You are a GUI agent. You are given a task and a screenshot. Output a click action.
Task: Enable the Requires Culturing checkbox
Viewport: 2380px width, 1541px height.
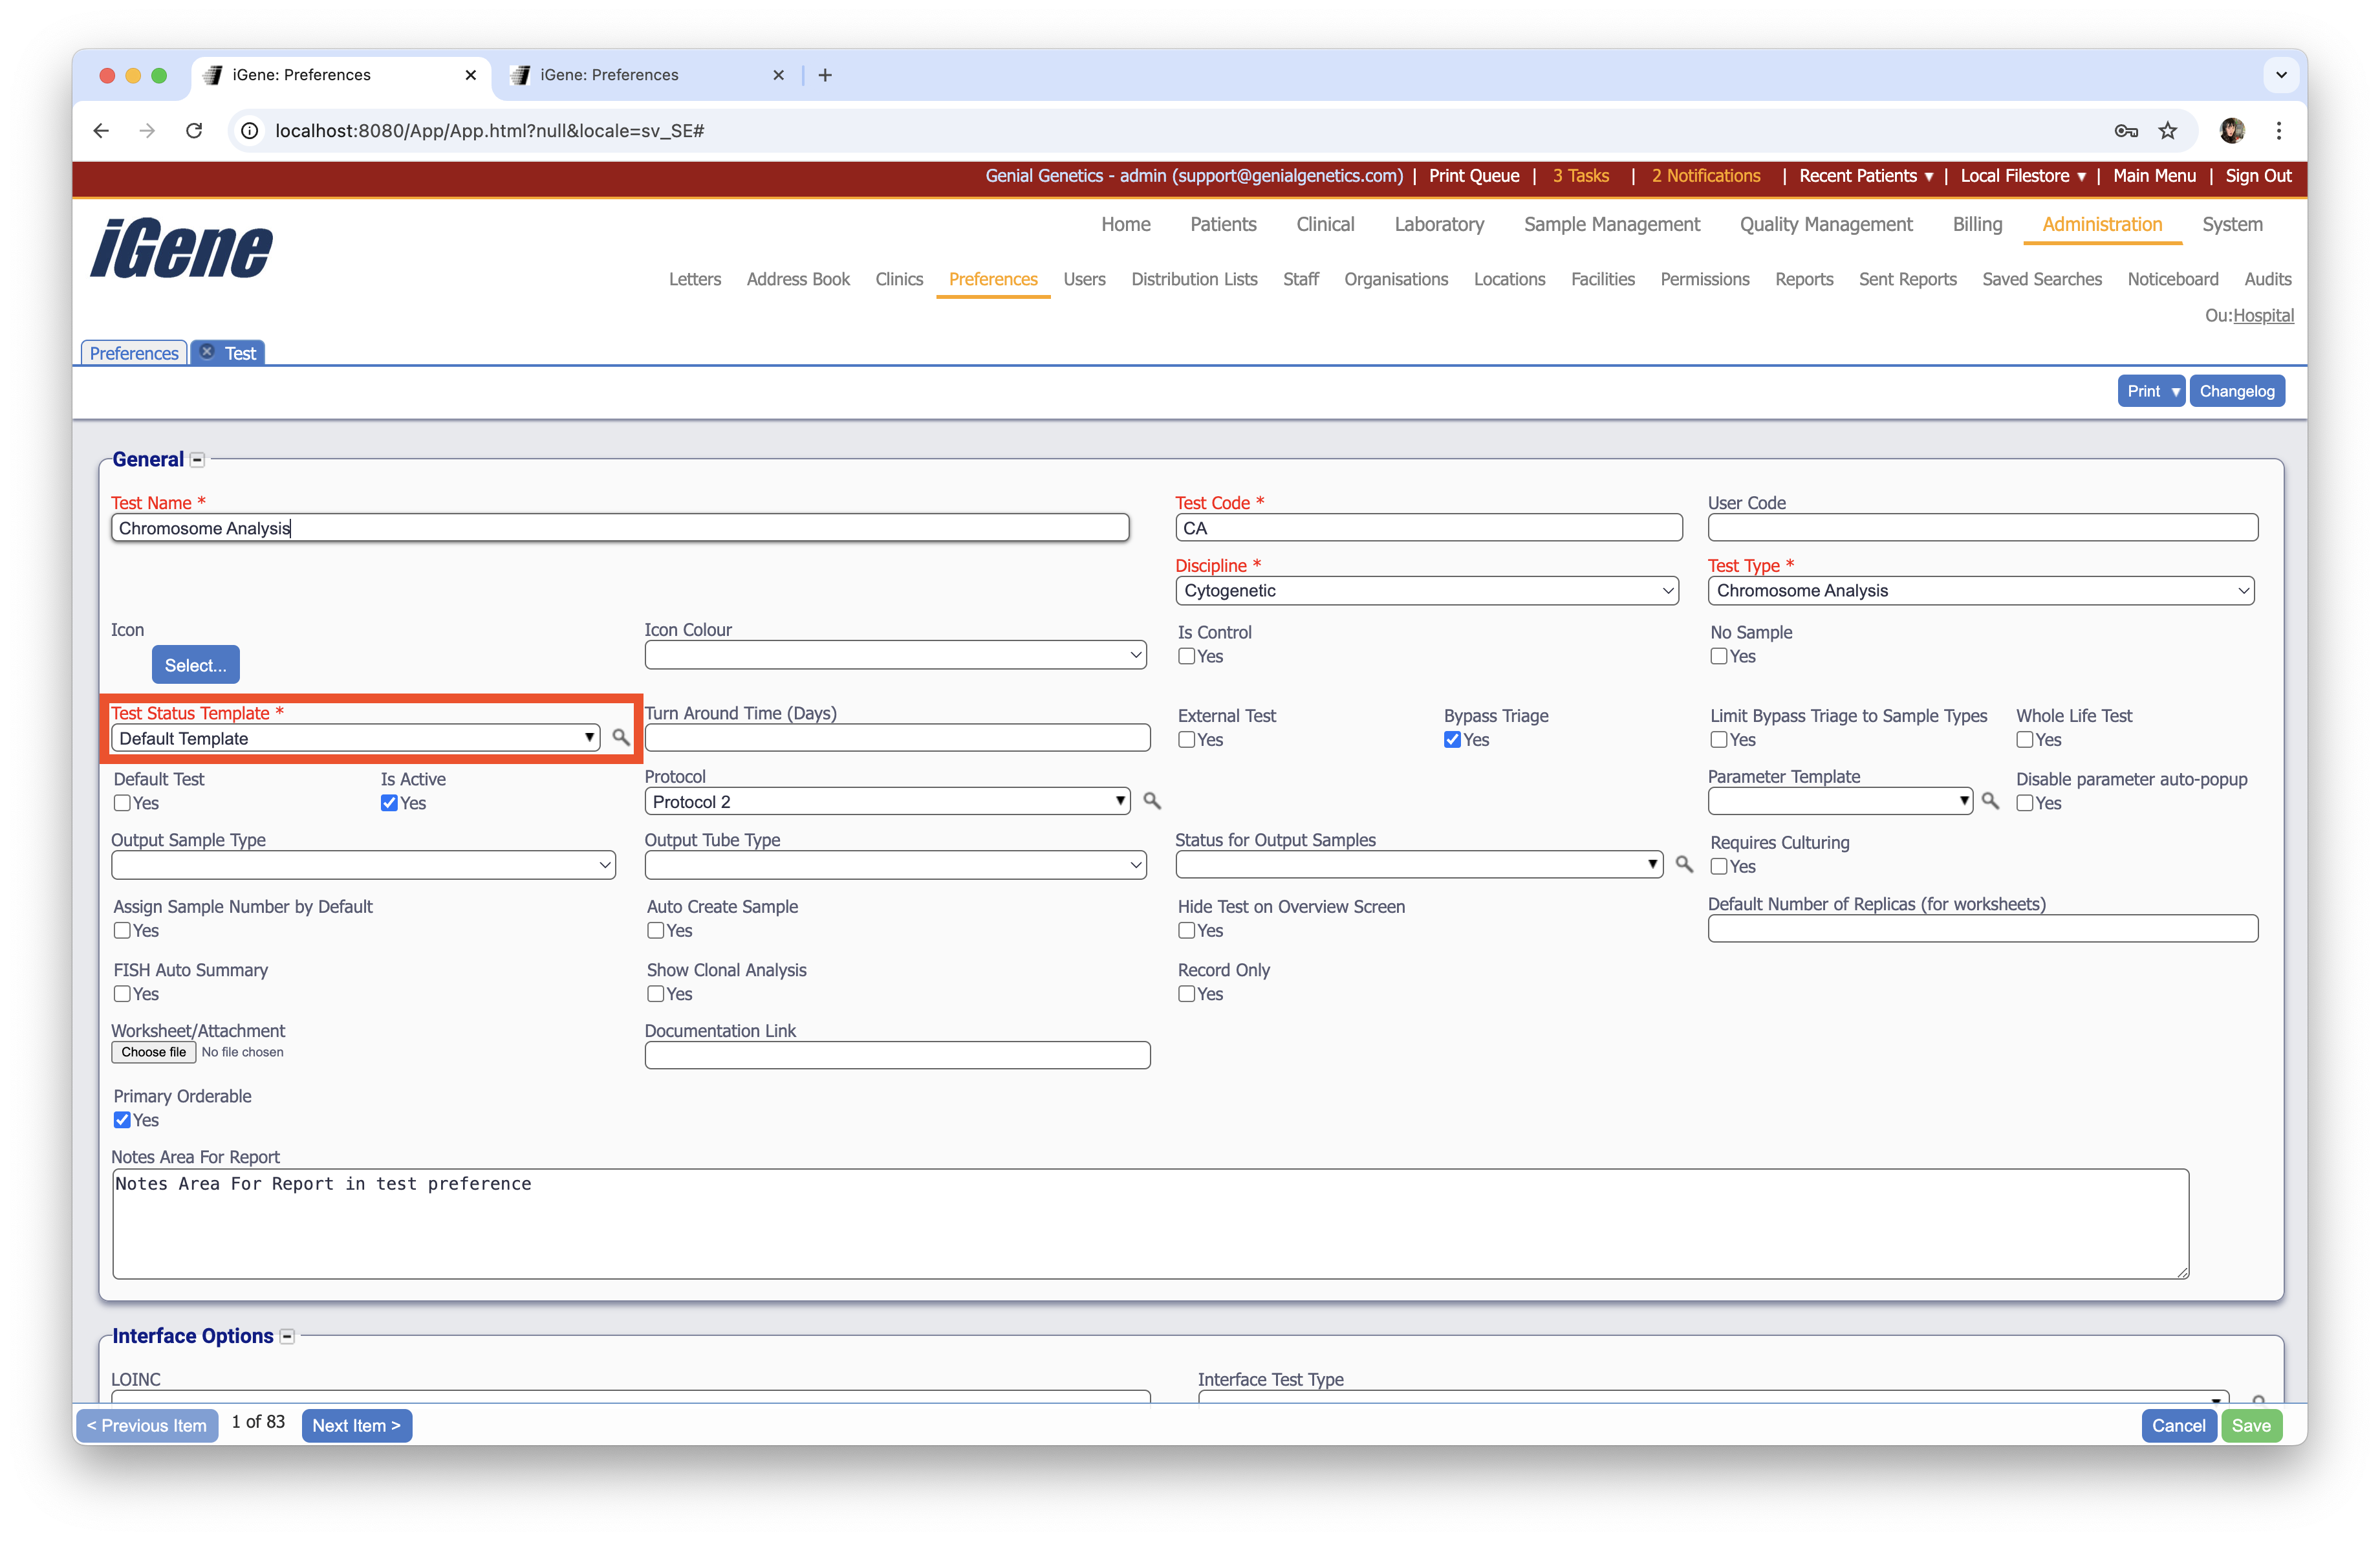pyautogui.click(x=1719, y=867)
